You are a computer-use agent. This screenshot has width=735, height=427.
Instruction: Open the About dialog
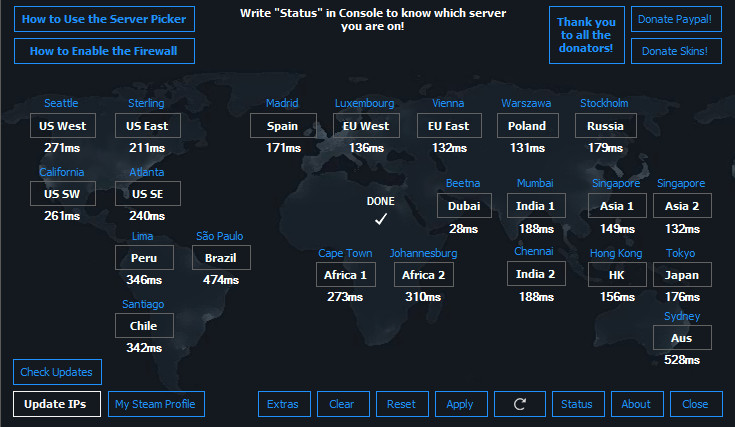click(x=637, y=404)
